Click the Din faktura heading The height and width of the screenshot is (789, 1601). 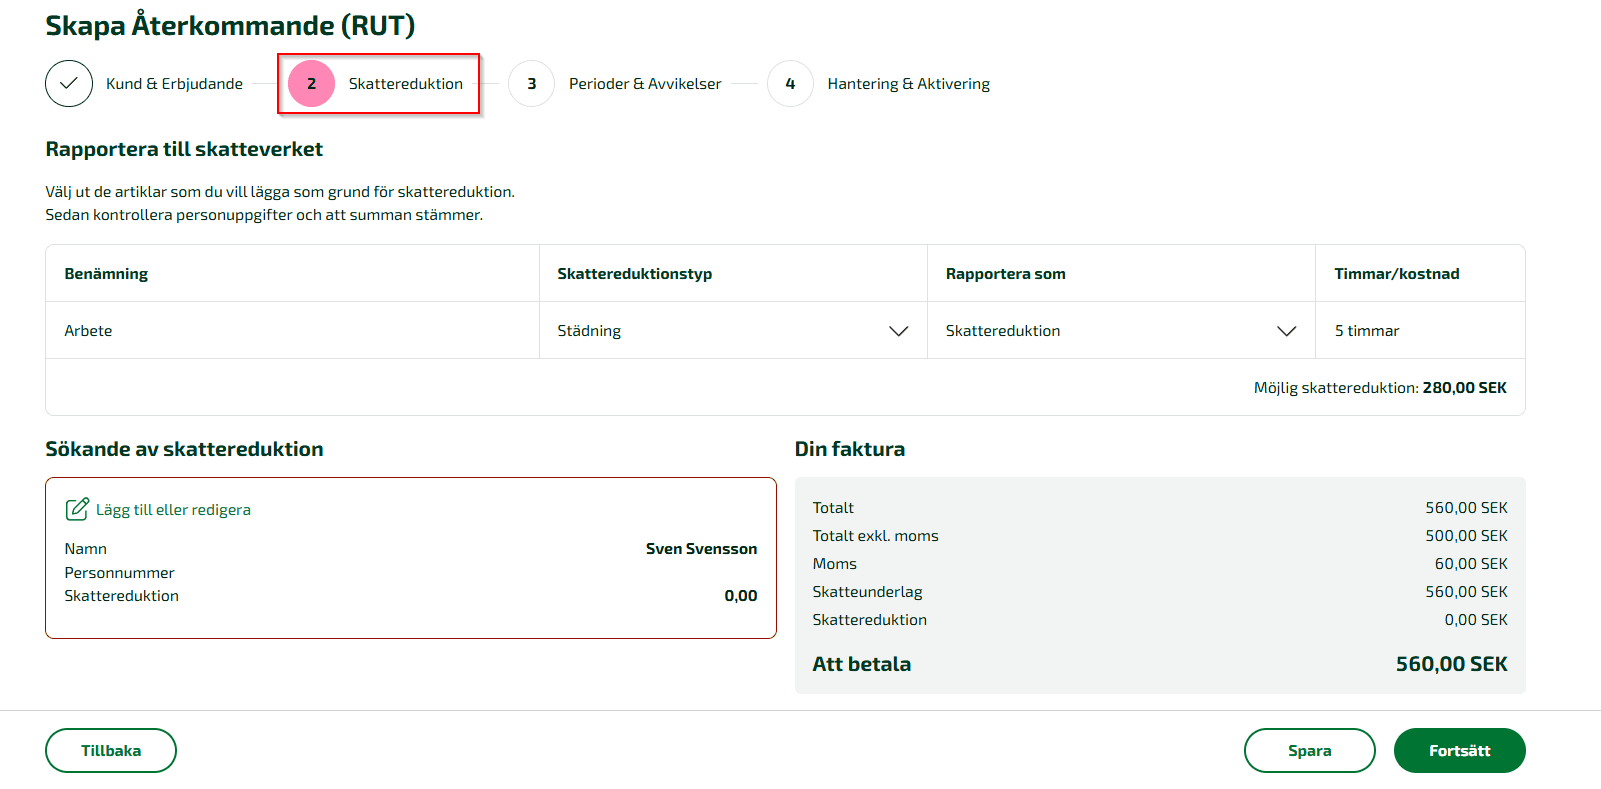(x=850, y=449)
